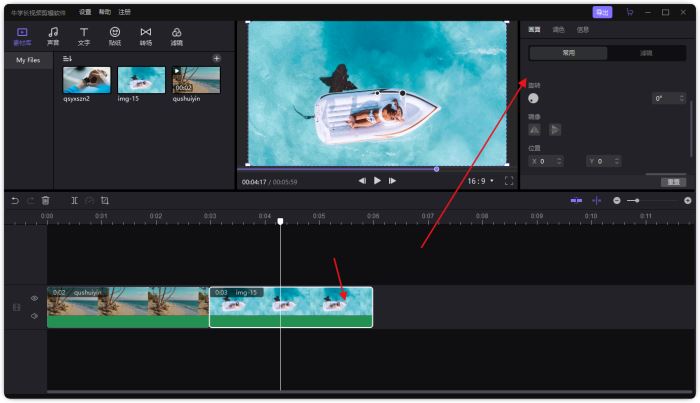Turn the rotation dial knob
Viewport: 700px width, 403px height.
533,99
